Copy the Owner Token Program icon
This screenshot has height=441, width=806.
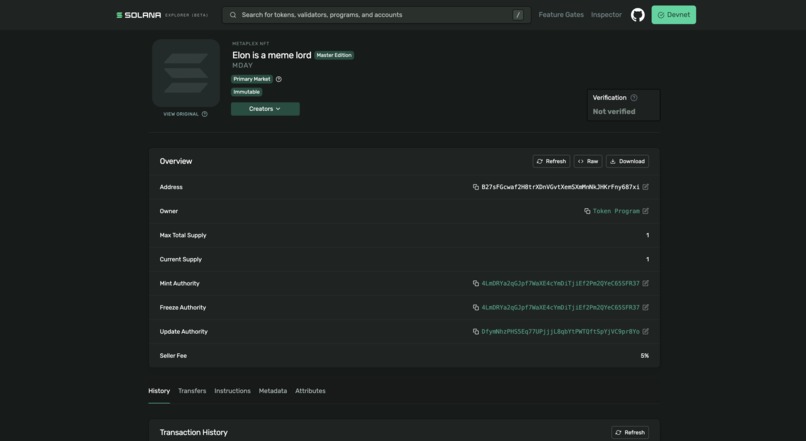[587, 211]
